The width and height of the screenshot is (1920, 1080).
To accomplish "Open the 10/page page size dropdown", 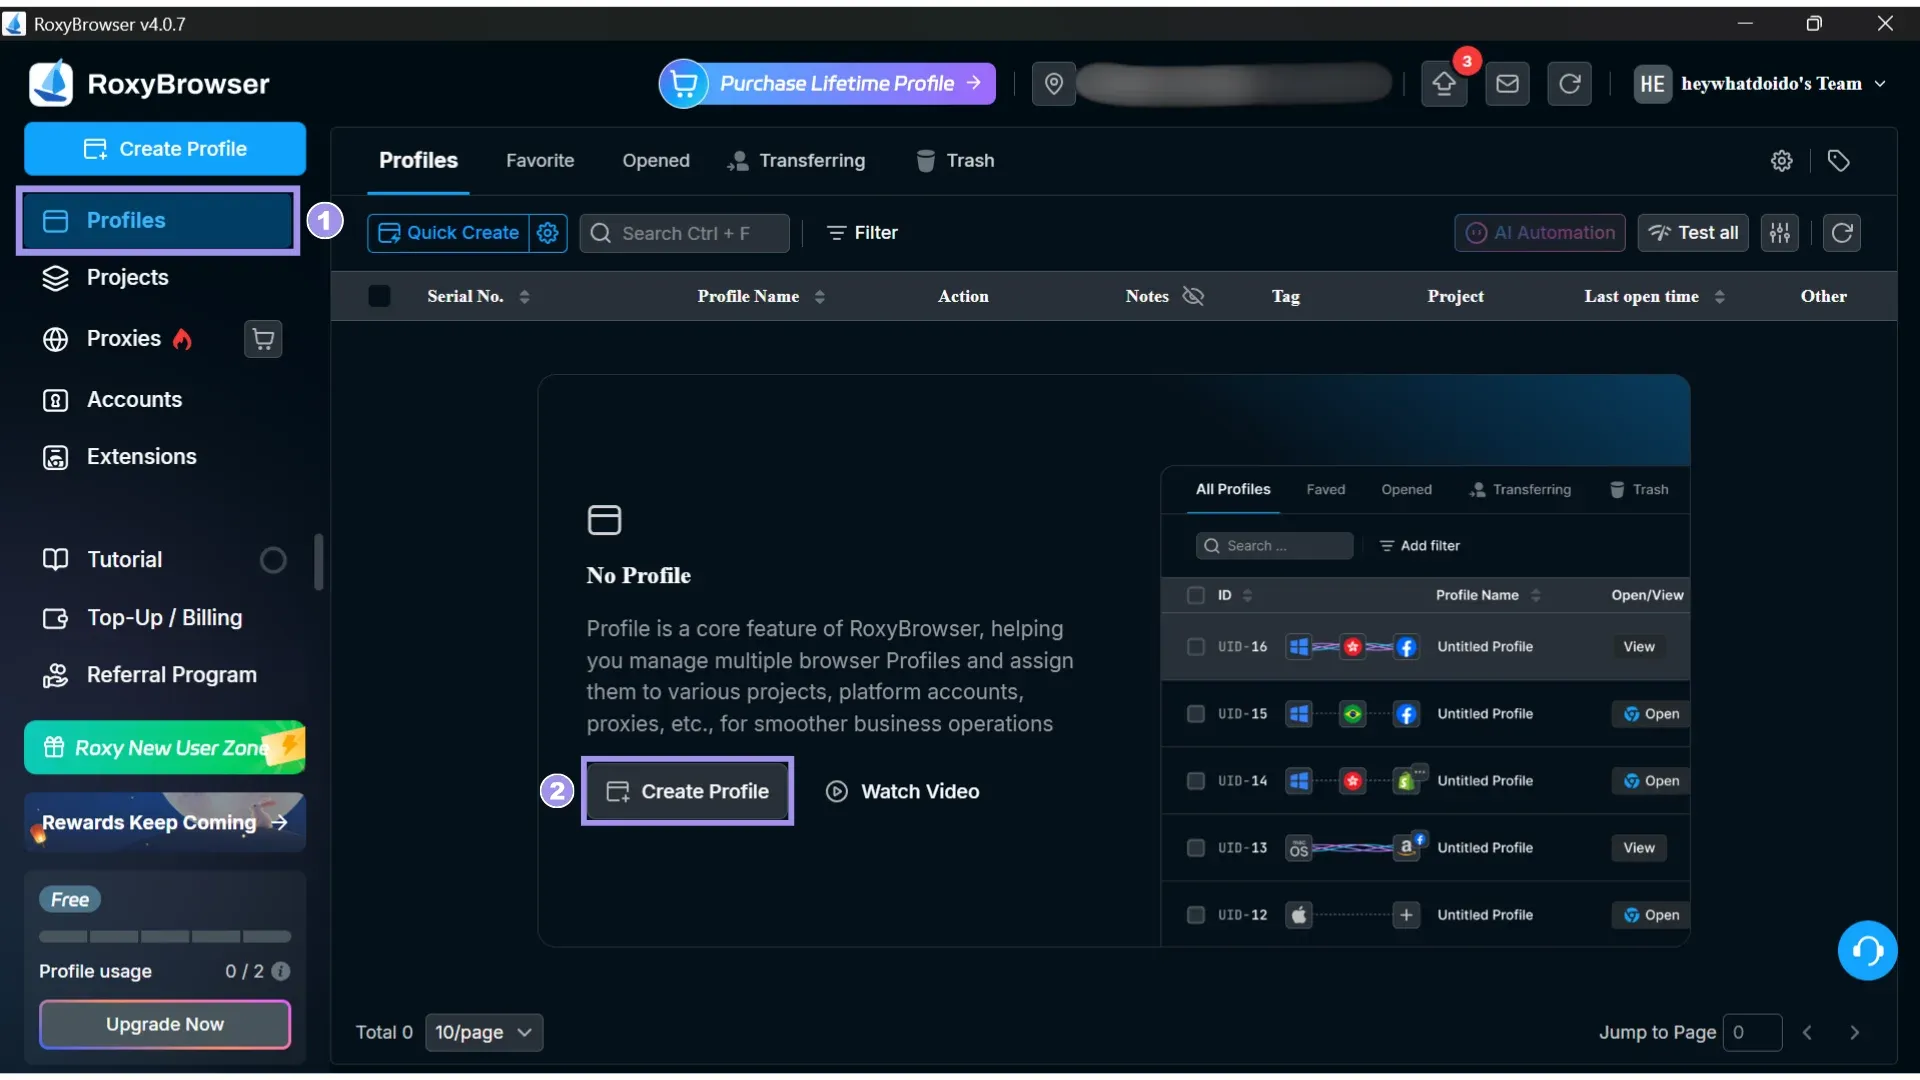I will 484,1032.
